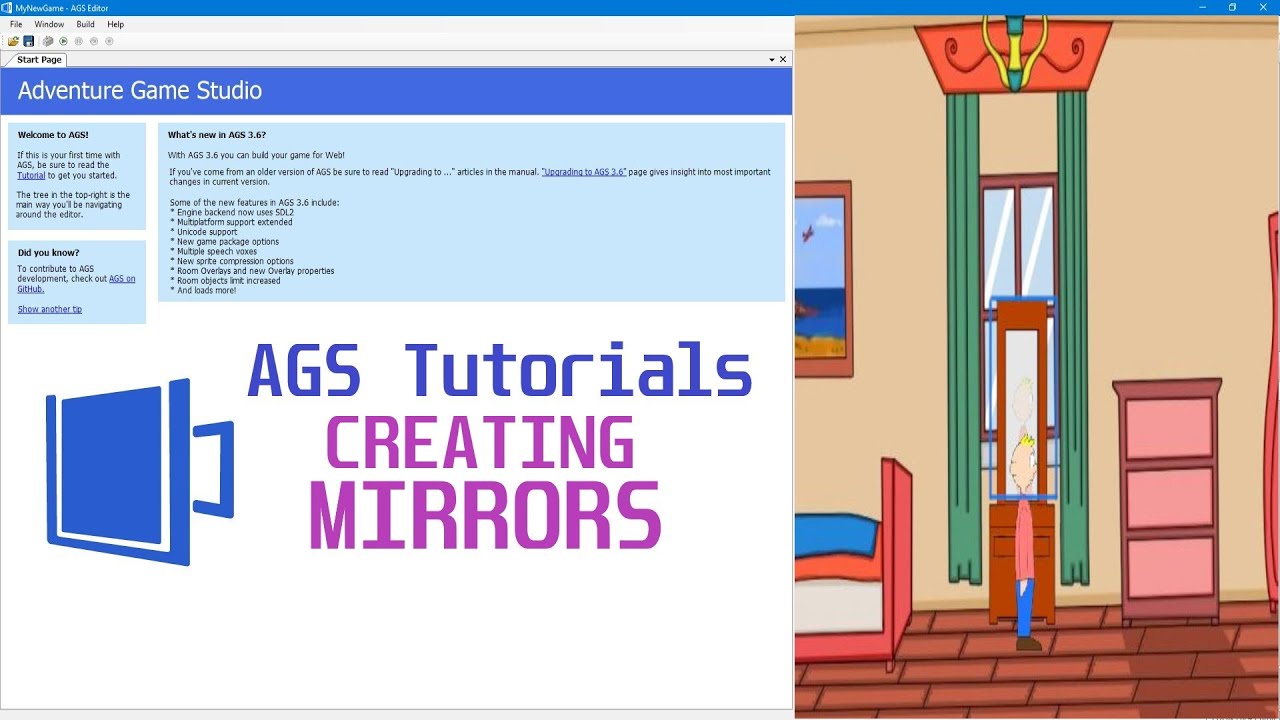Open the Tutorial link in the Welcome box
1280x720 pixels.
point(31,175)
